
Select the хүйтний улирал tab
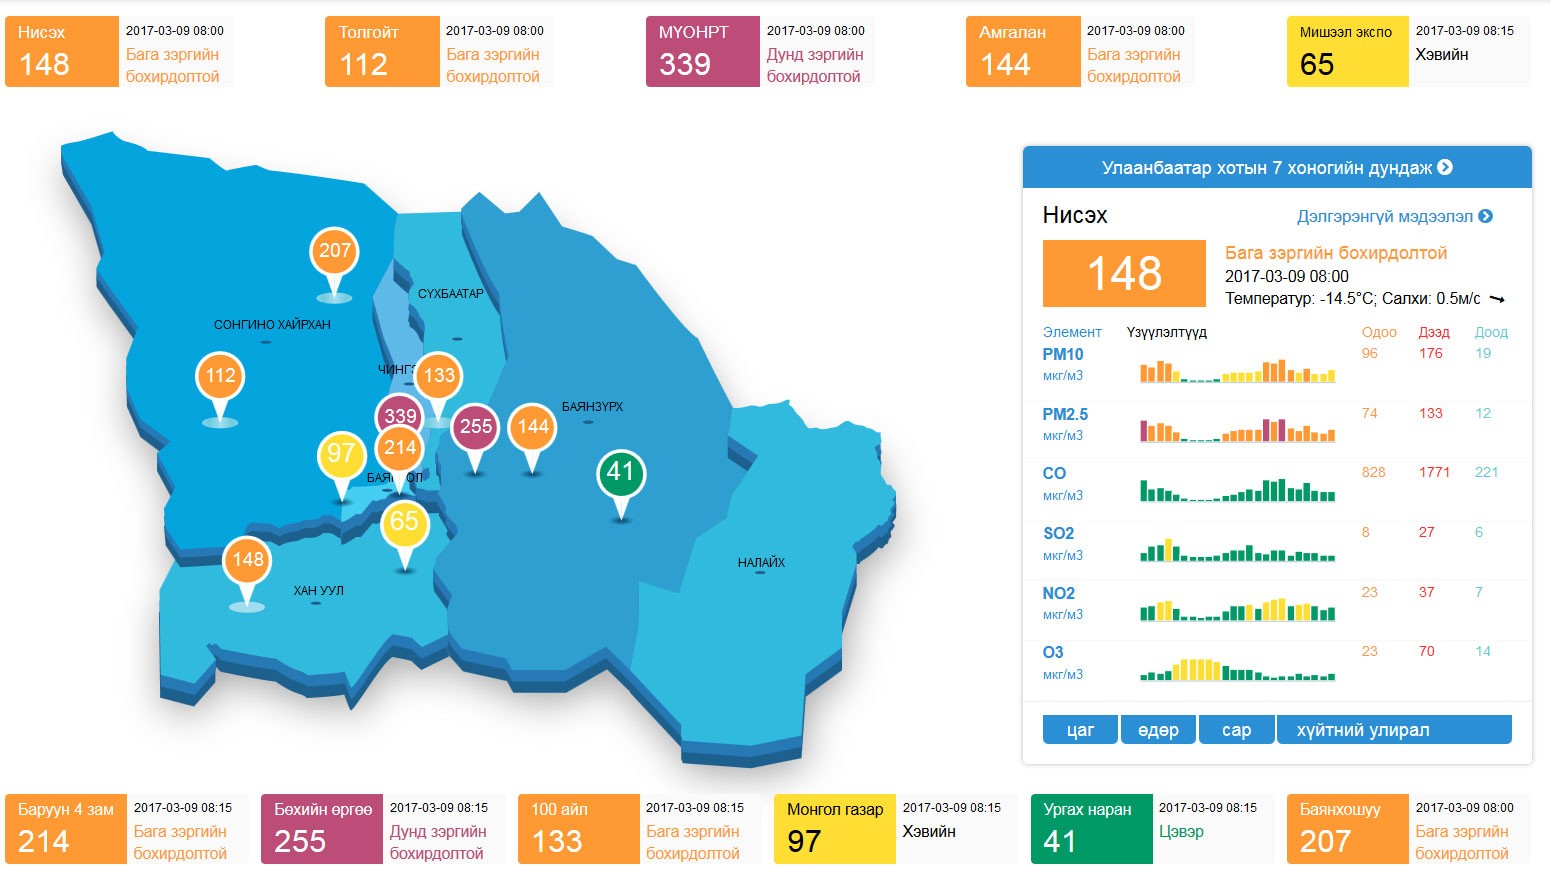[1393, 730]
